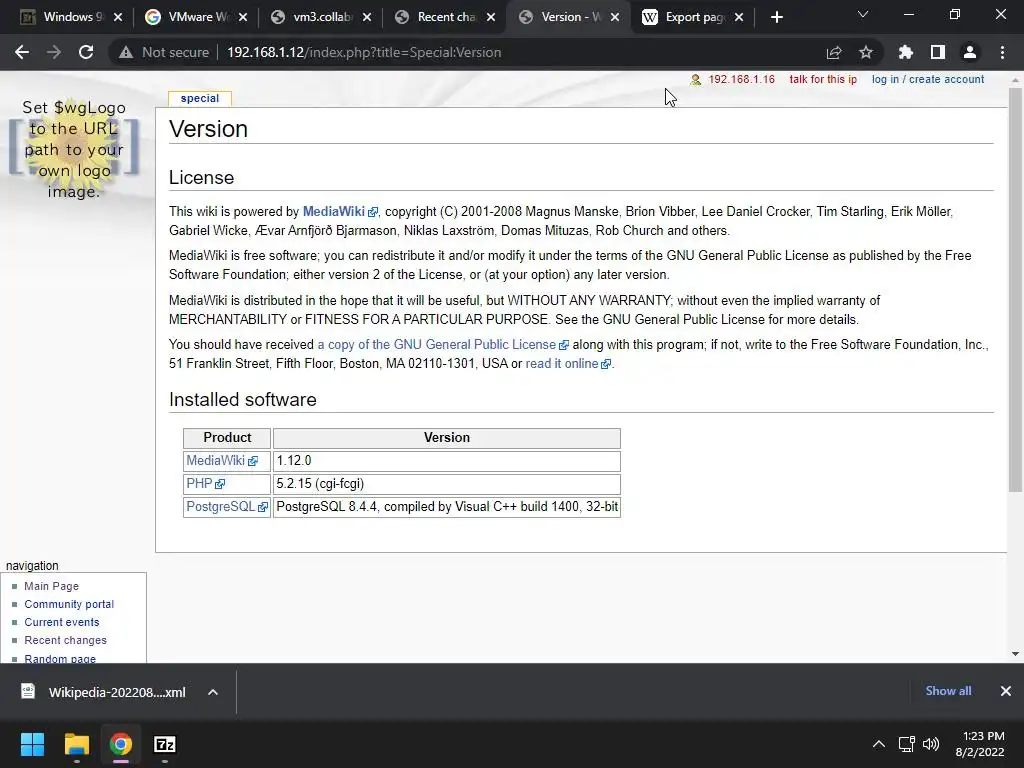Click the network tray icon
The height and width of the screenshot is (768, 1024).
(906, 744)
